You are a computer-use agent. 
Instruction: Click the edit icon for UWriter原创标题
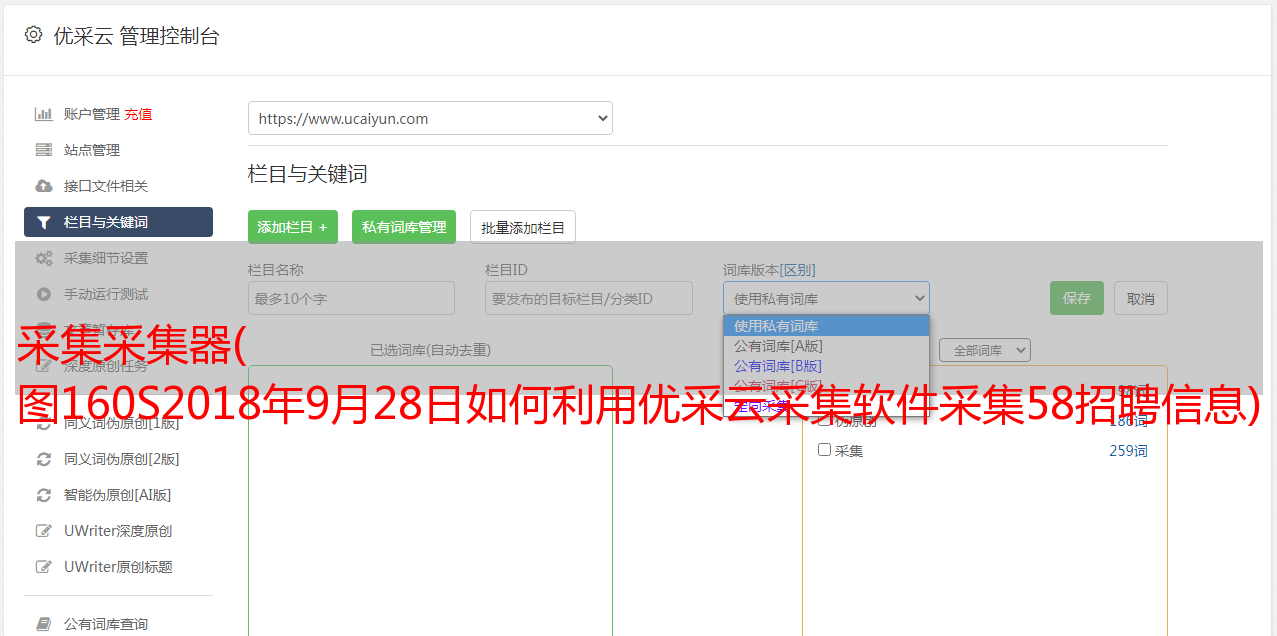point(44,567)
